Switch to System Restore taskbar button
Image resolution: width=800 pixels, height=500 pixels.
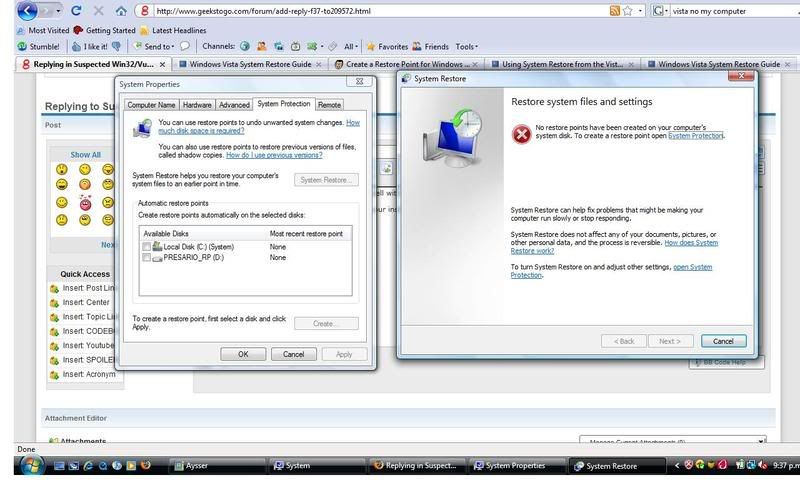click(617, 465)
